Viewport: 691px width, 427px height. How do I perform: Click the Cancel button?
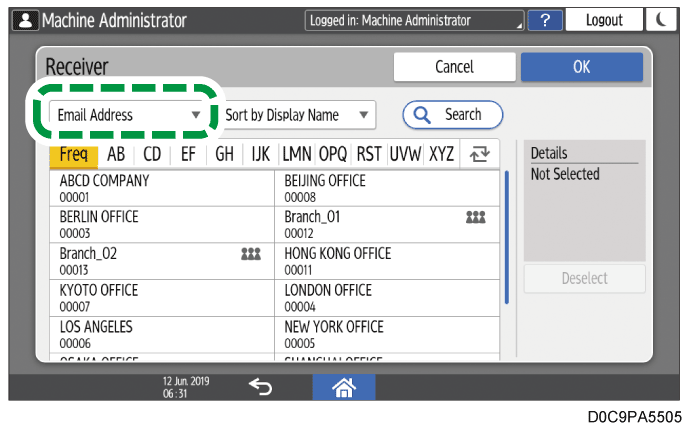pyautogui.click(x=454, y=67)
